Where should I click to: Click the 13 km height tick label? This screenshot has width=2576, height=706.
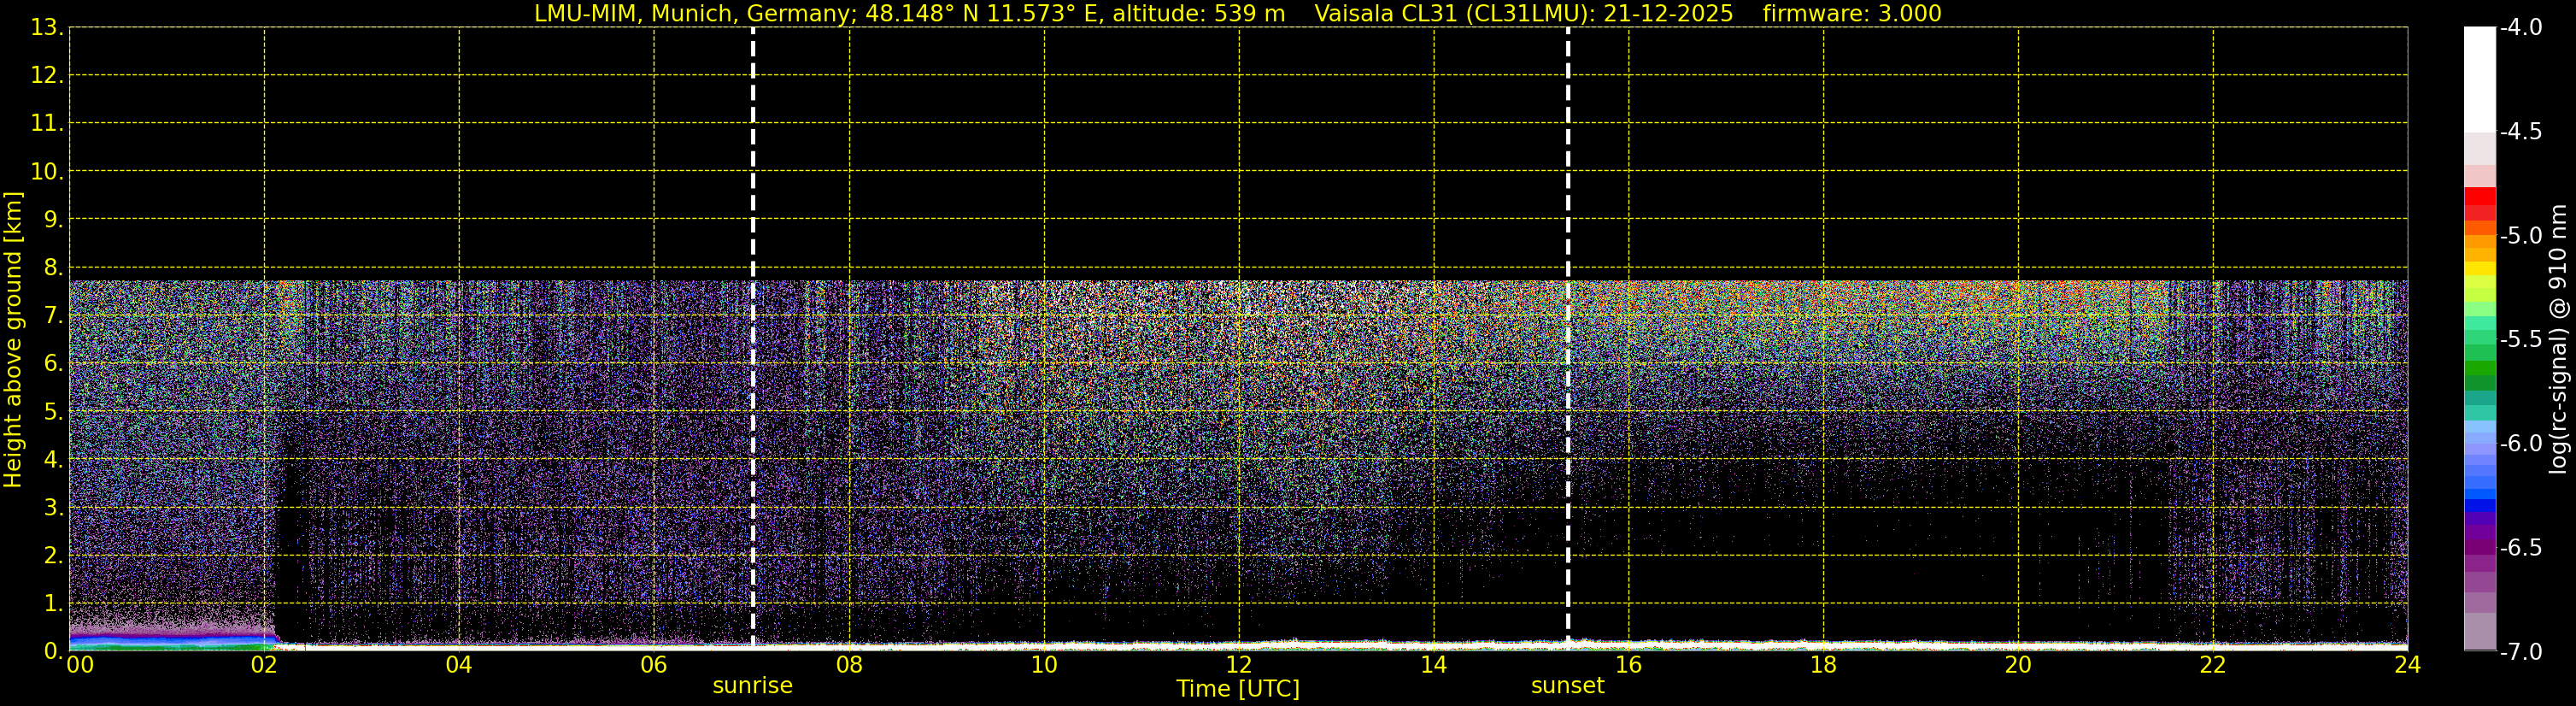46,28
